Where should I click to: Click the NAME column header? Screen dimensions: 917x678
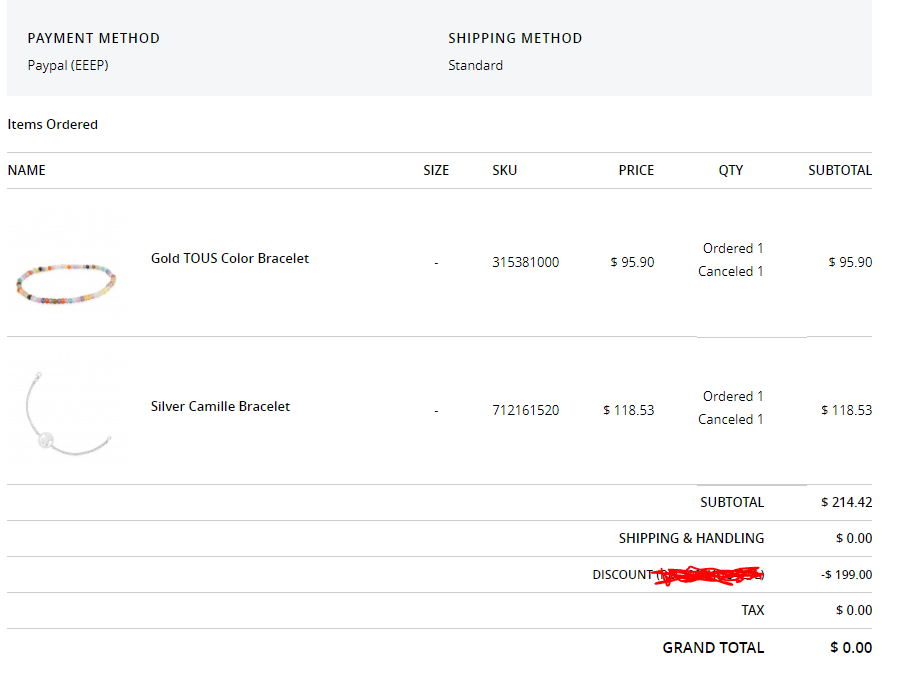27,170
